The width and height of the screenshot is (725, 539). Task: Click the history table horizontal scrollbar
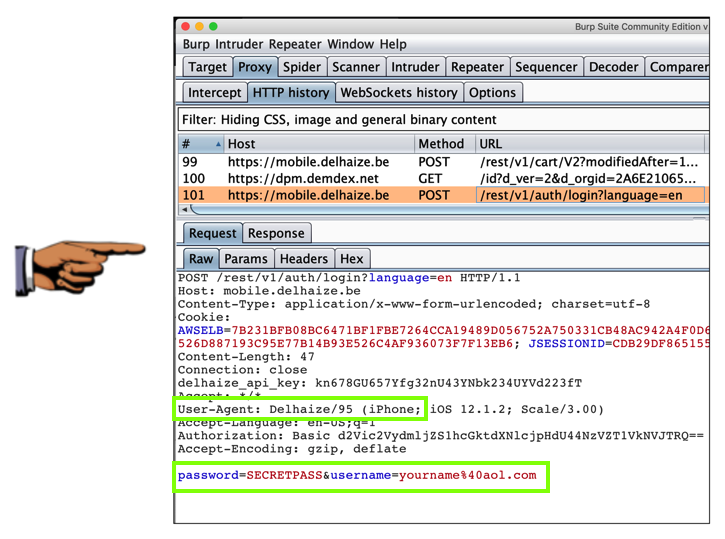449,210
